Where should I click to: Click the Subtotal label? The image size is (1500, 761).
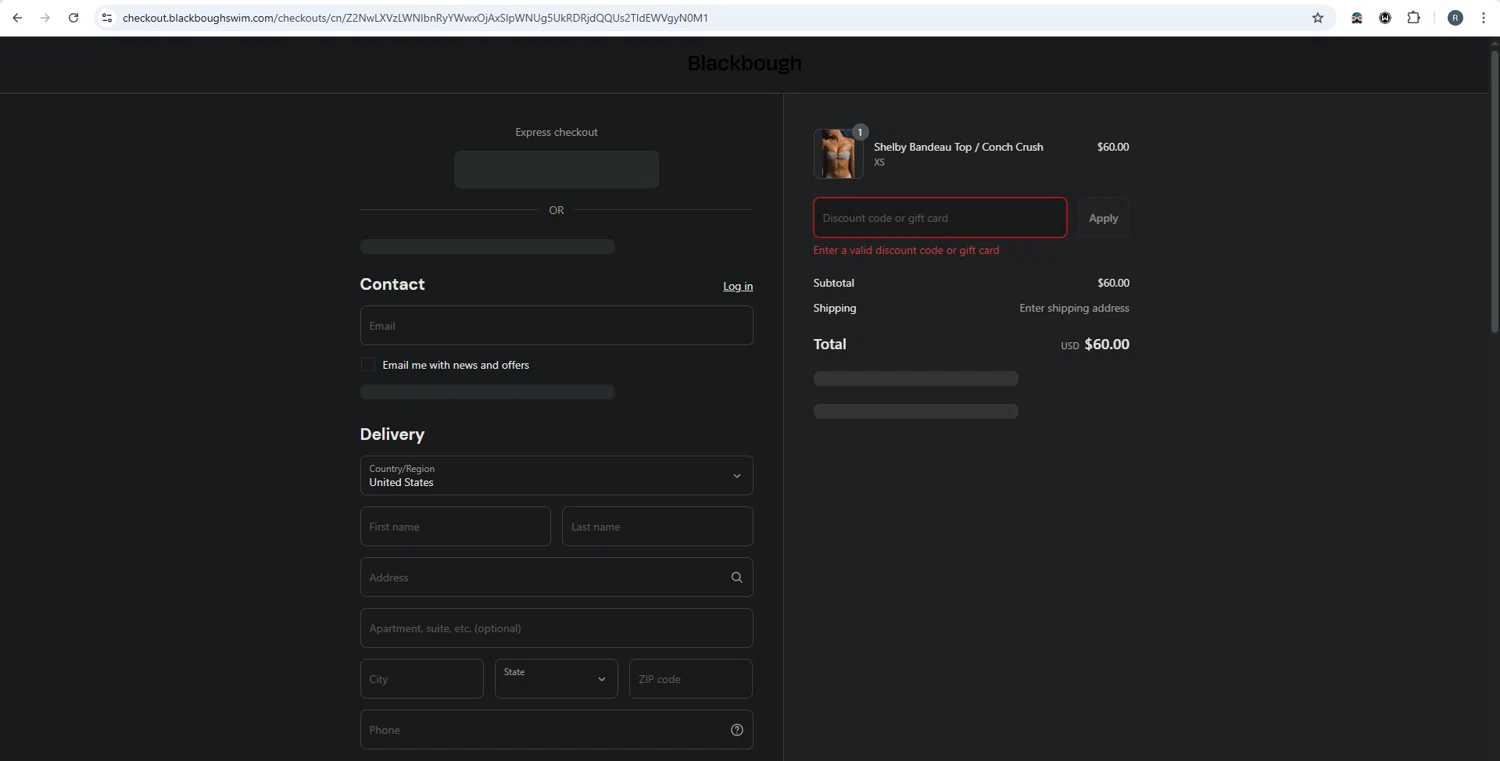(x=834, y=283)
